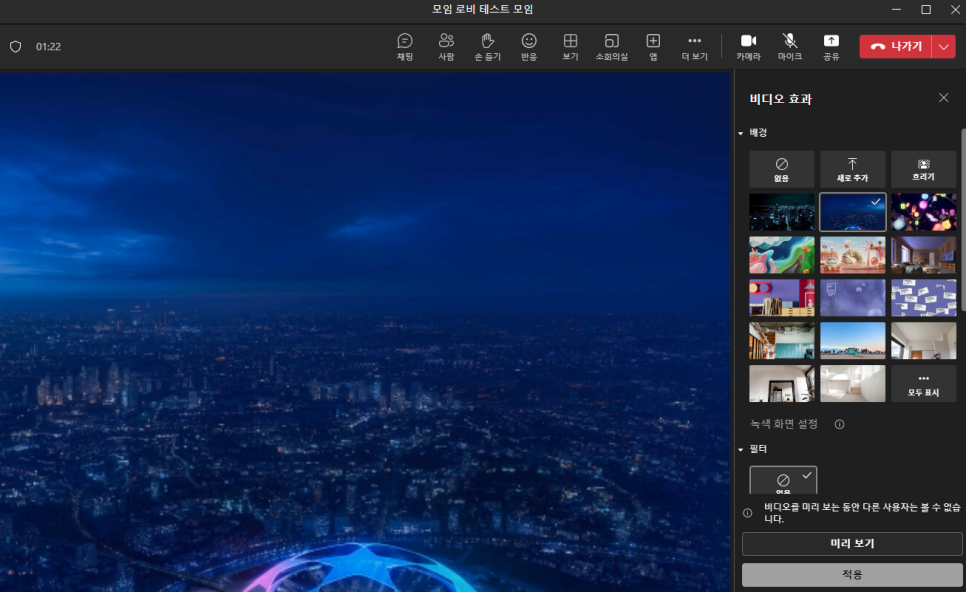
Task: Unmute the microphone (마이크)
Action: point(790,47)
